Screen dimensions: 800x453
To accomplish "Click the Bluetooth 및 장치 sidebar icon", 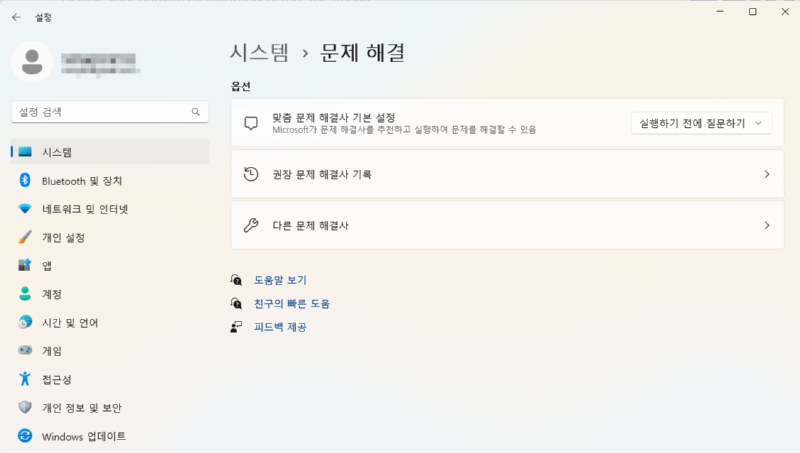I will click(26, 181).
